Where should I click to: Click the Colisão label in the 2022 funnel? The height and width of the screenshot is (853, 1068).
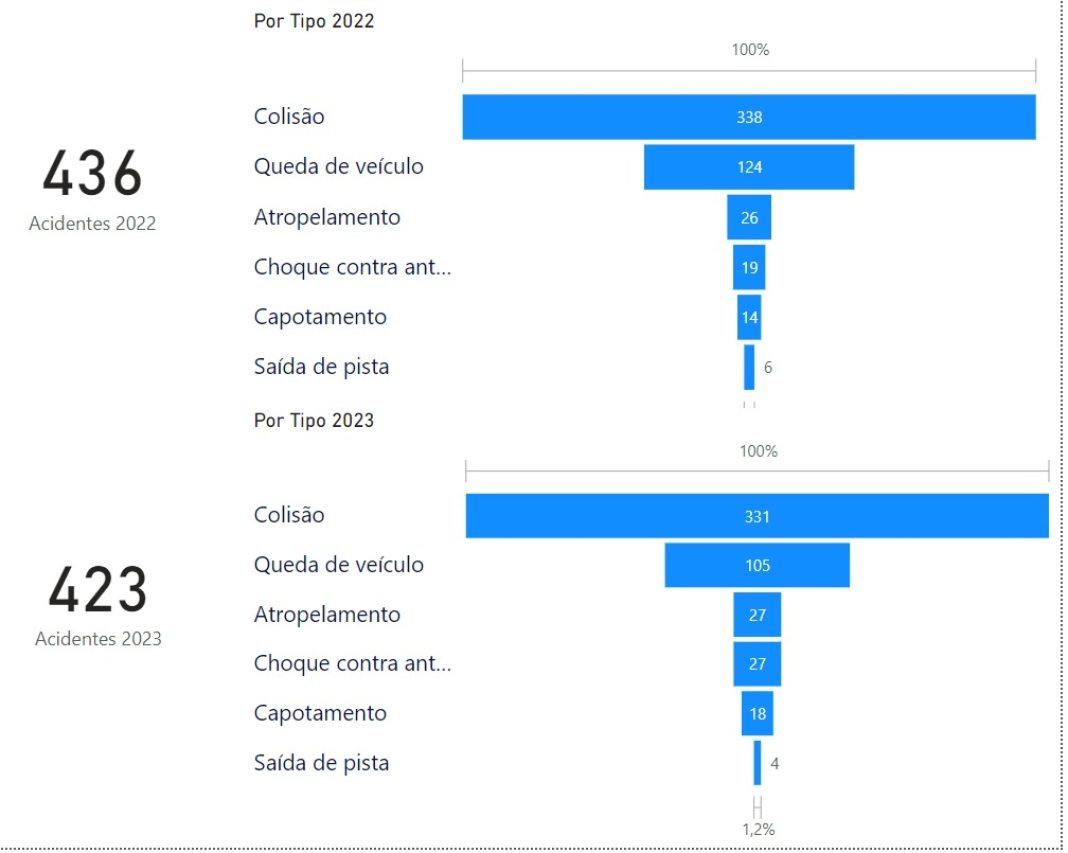click(x=289, y=116)
